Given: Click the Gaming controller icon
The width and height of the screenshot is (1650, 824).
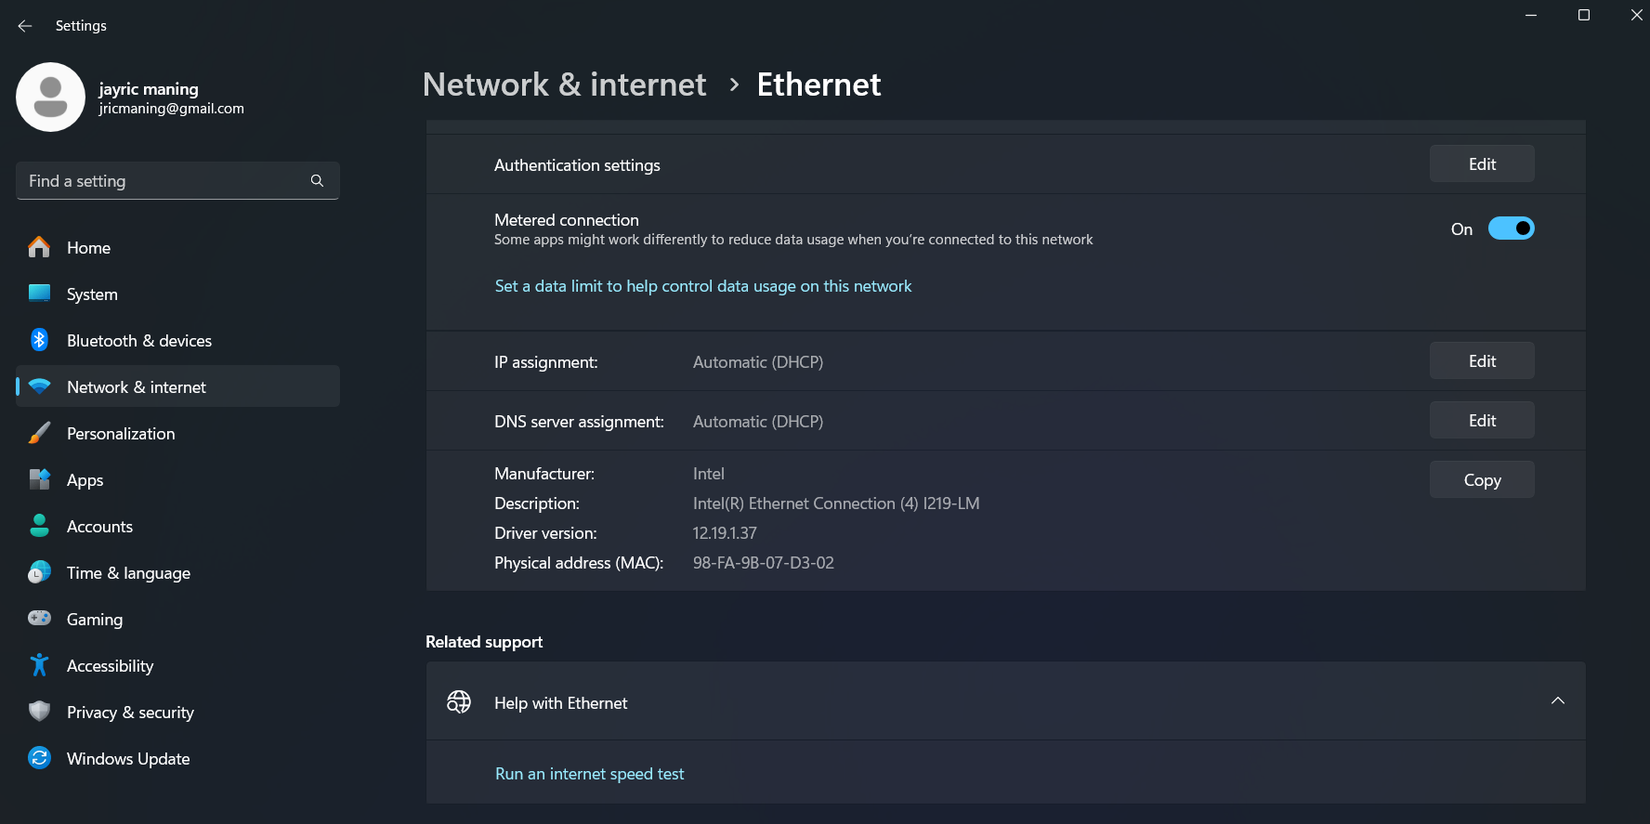Looking at the screenshot, I should pos(39,619).
